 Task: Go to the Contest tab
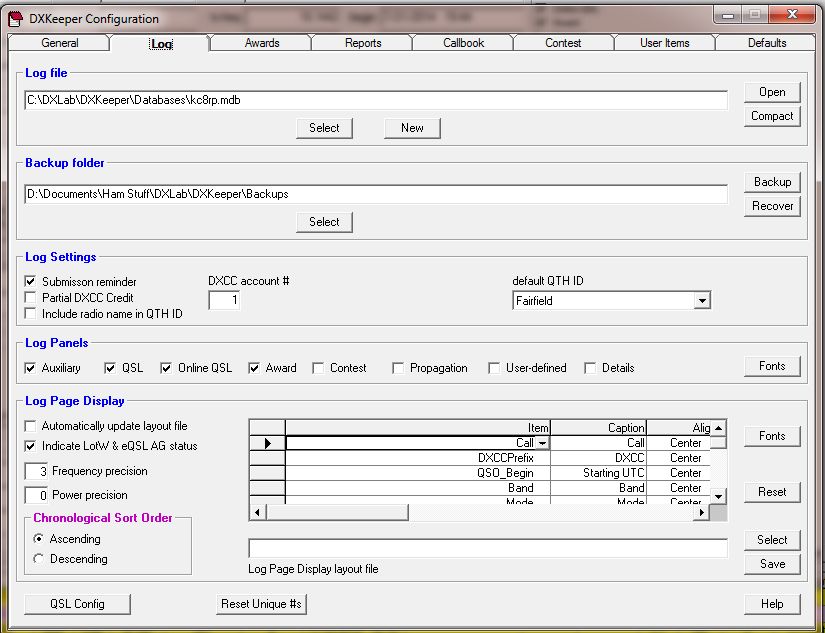click(563, 43)
